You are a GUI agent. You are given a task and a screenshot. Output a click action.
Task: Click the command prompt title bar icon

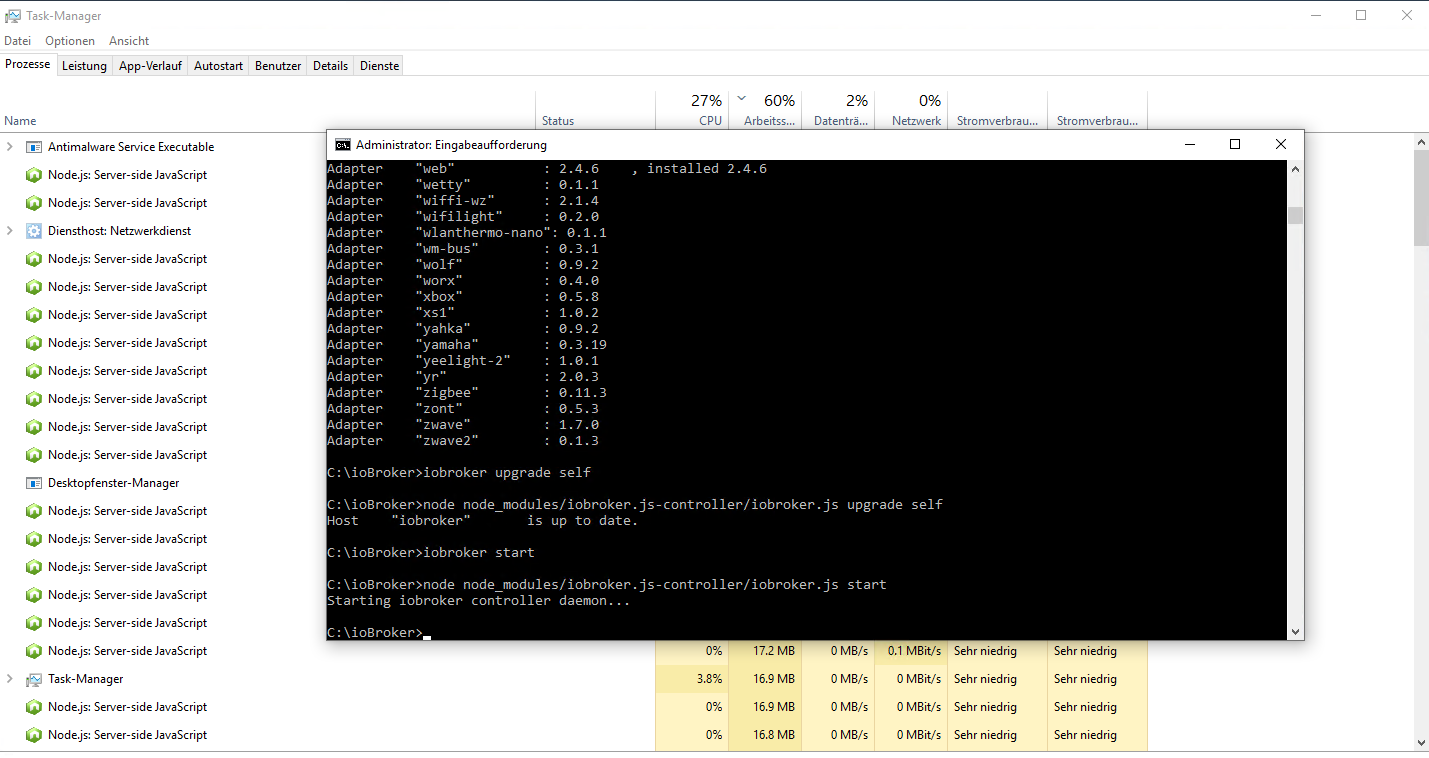tap(342, 145)
